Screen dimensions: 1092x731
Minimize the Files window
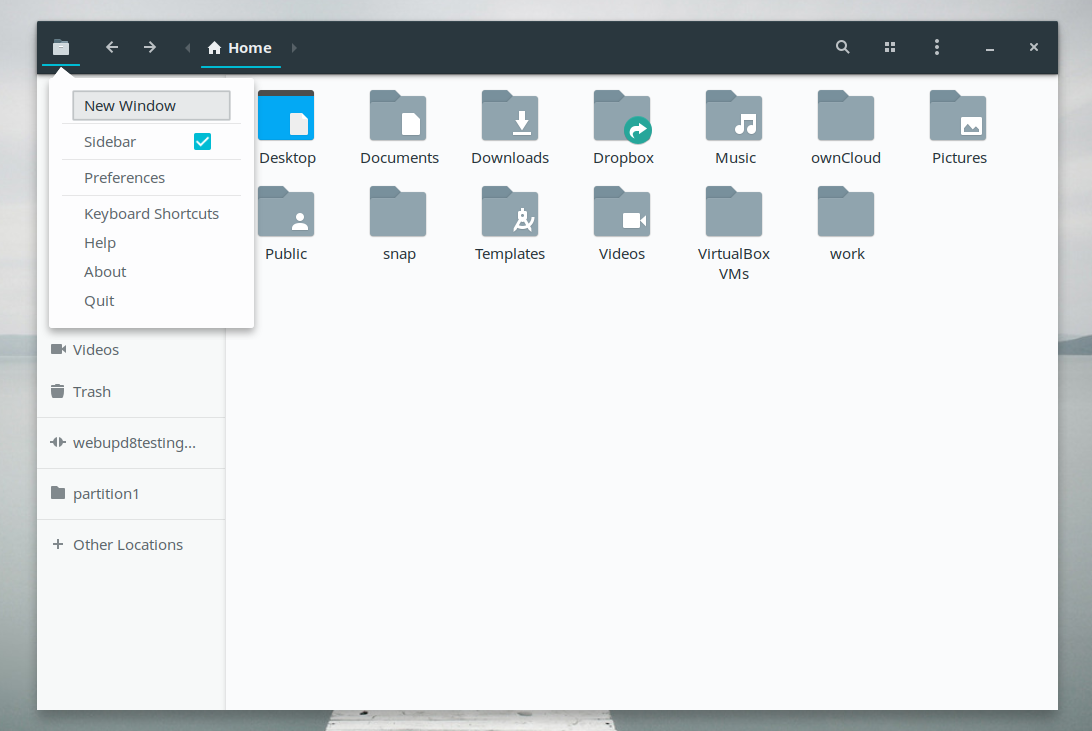pos(990,47)
